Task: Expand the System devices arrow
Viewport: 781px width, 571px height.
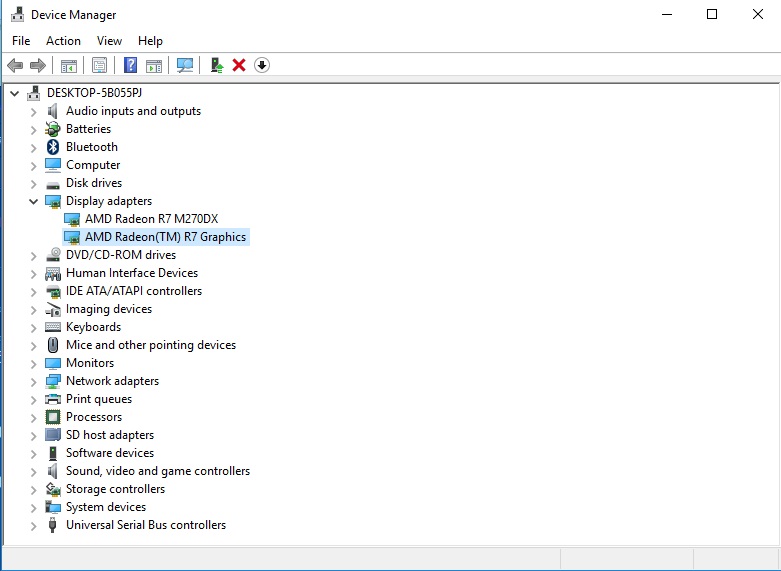Action: (33, 508)
